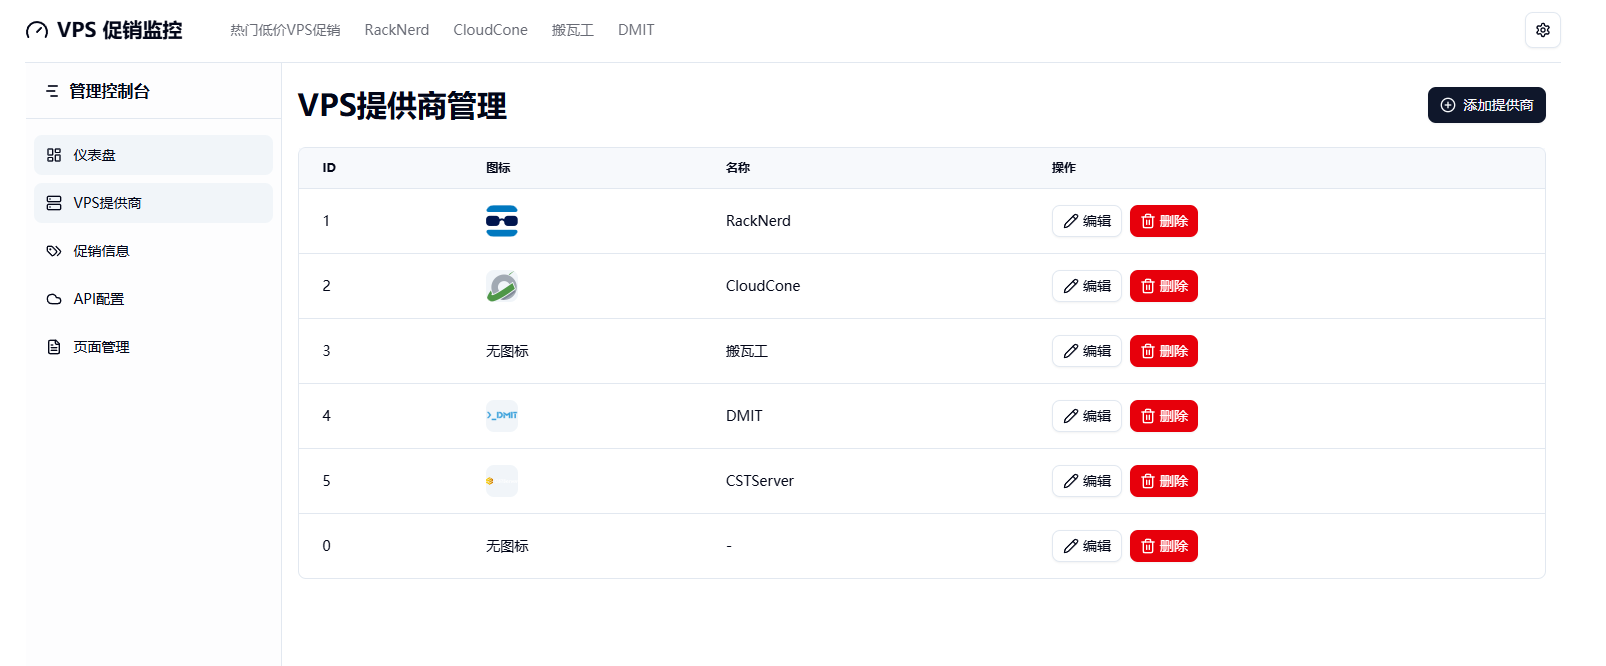This screenshot has width=1606, height=666.
Task: Delete the row with ID 0
Action: click(x=1164, y=546)
